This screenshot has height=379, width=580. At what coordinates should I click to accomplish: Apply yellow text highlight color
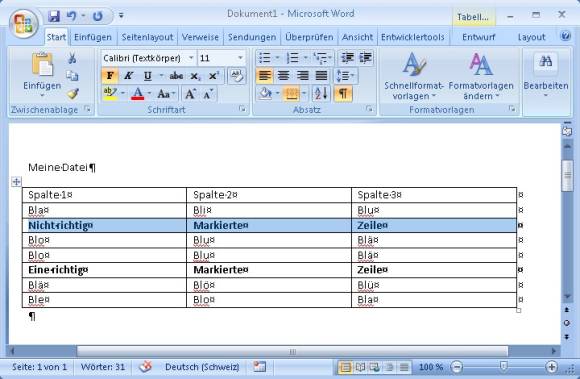[x=110, y=94]
